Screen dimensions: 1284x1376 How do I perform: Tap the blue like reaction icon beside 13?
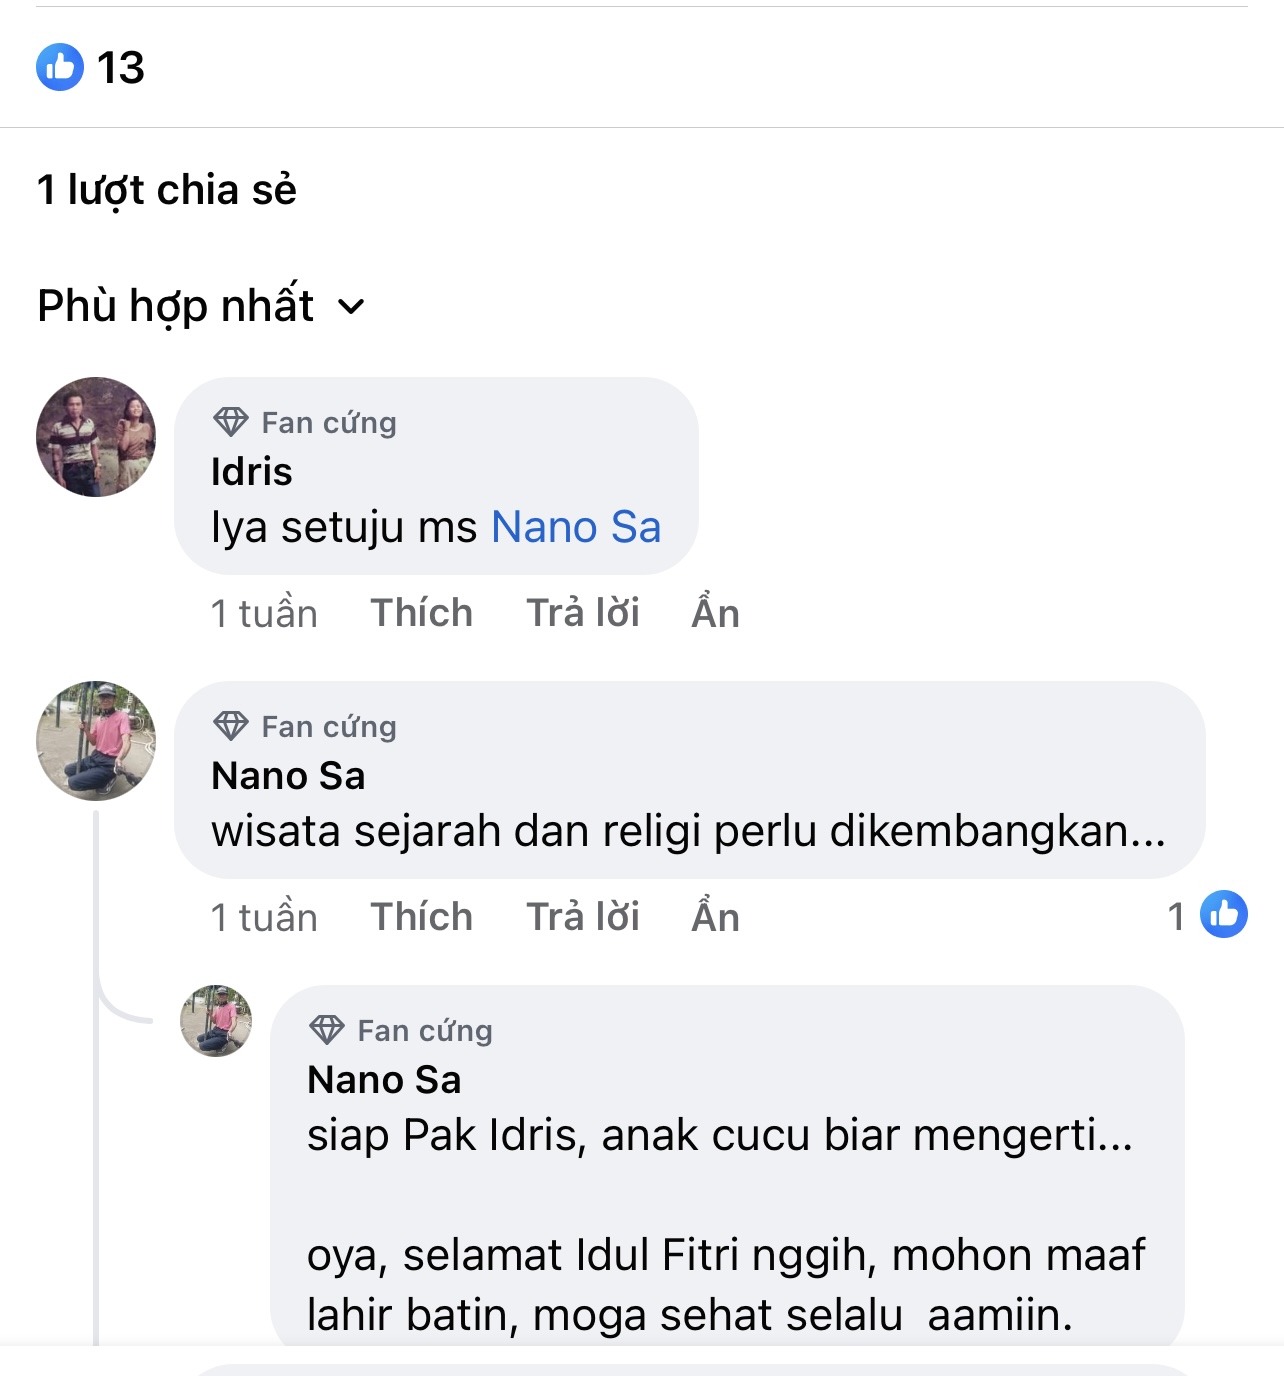(x=60, y=67)
